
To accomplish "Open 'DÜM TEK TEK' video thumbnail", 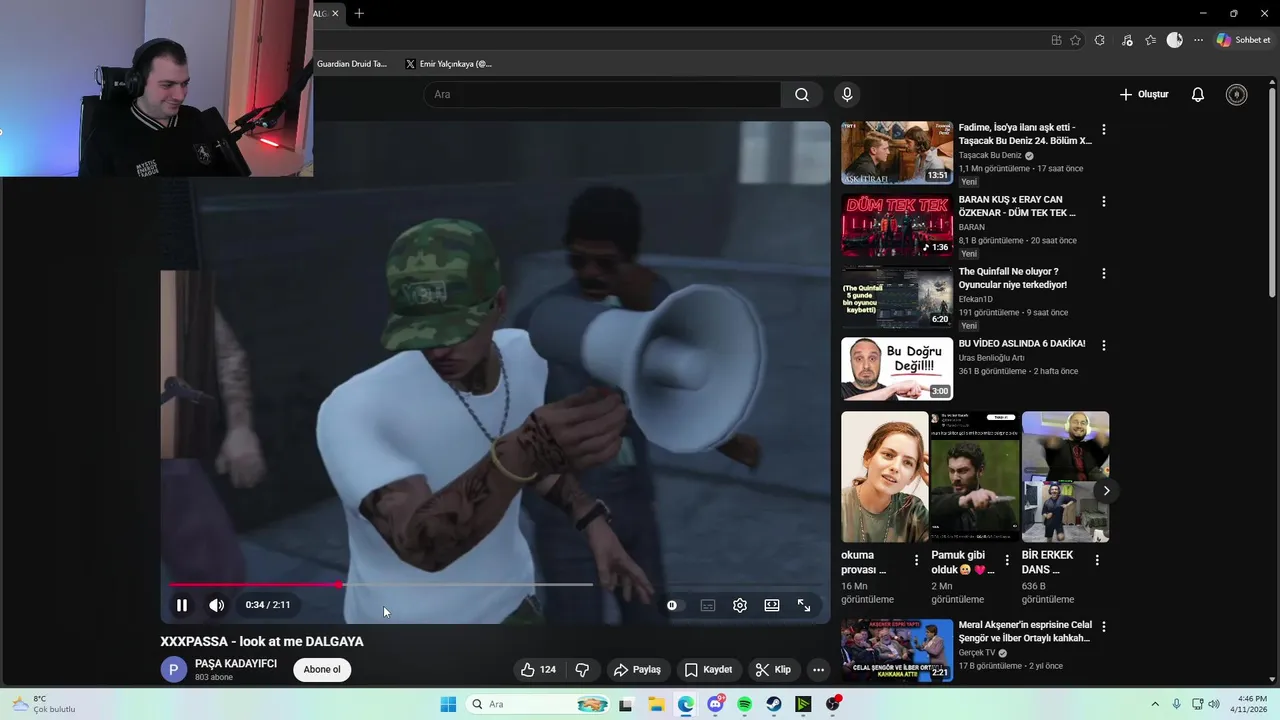I will point(897,225).
